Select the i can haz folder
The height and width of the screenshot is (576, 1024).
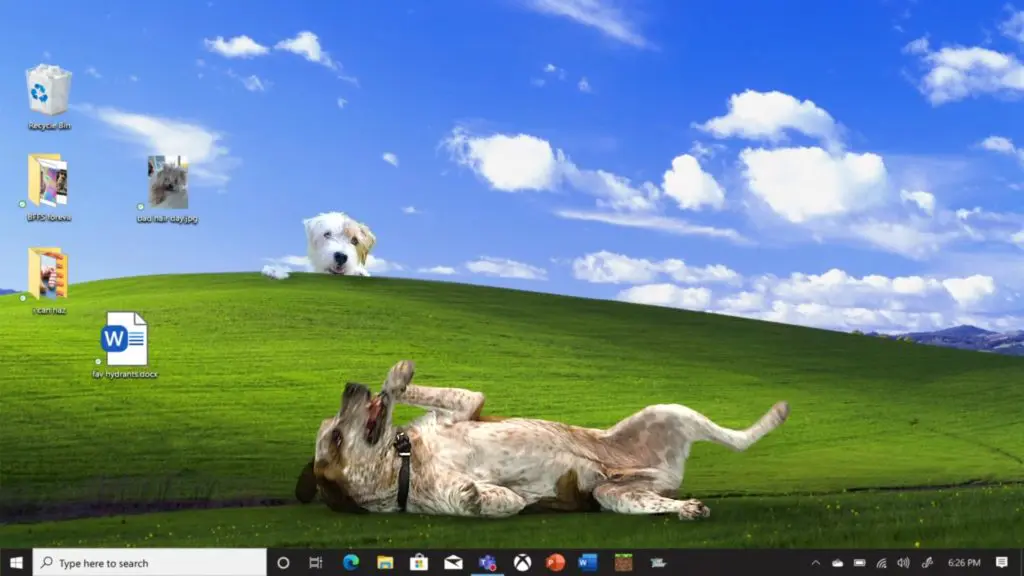(x=48, y=281)
